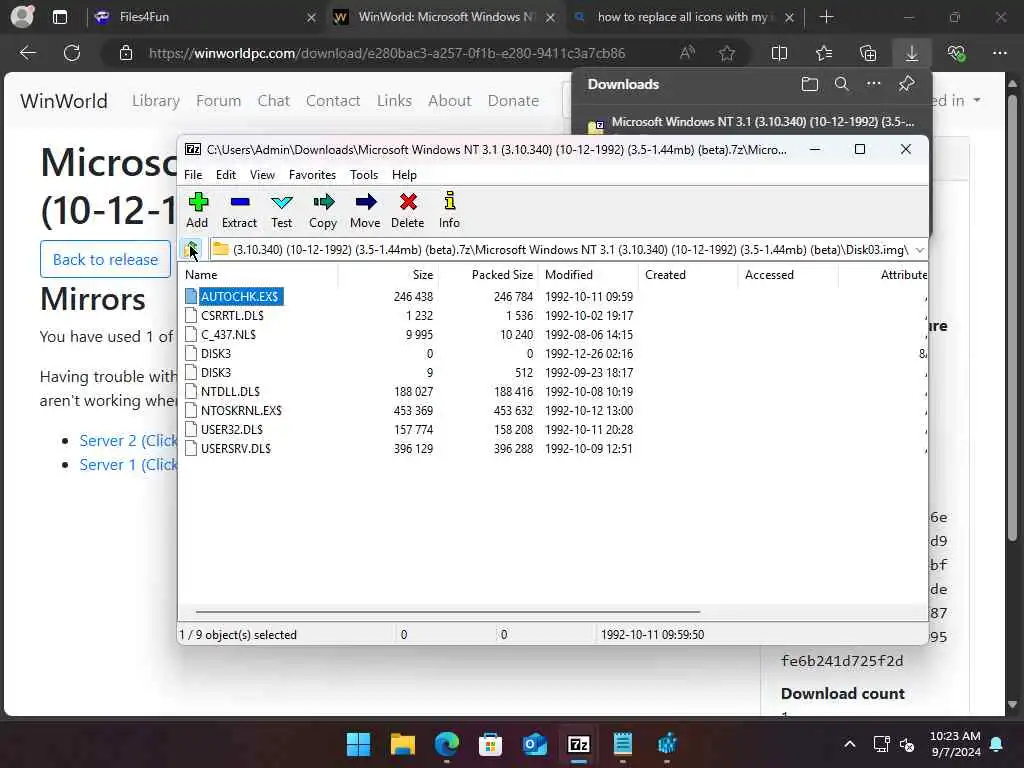Show hidden system tray icons chevron

[850, 744]
